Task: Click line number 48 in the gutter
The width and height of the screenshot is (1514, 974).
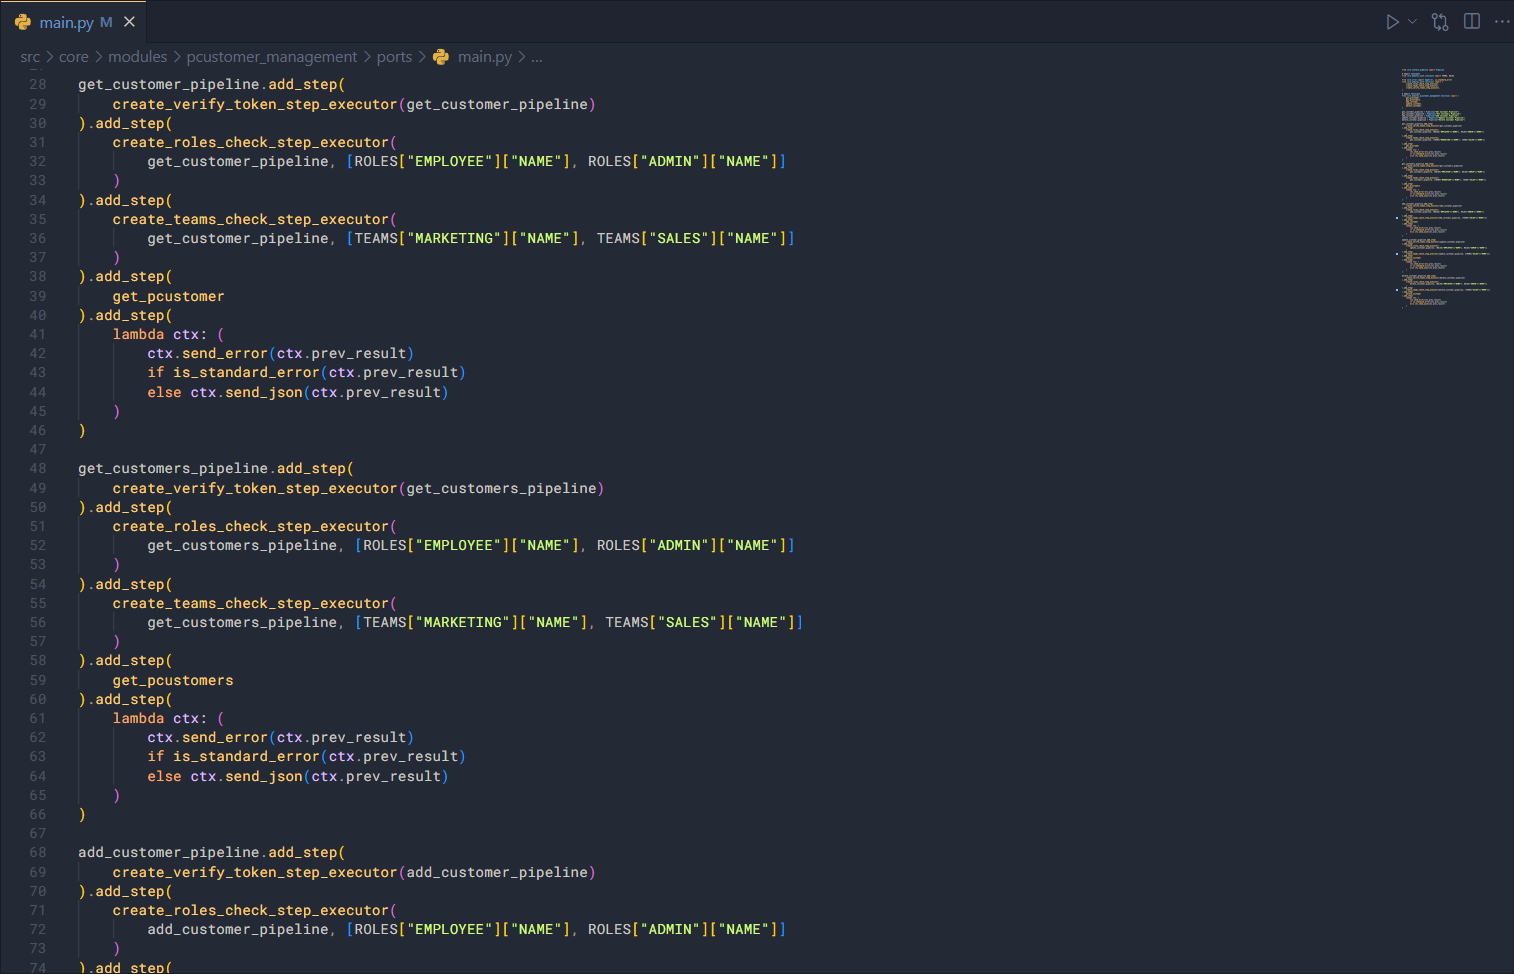Action: tap(37, 469)
